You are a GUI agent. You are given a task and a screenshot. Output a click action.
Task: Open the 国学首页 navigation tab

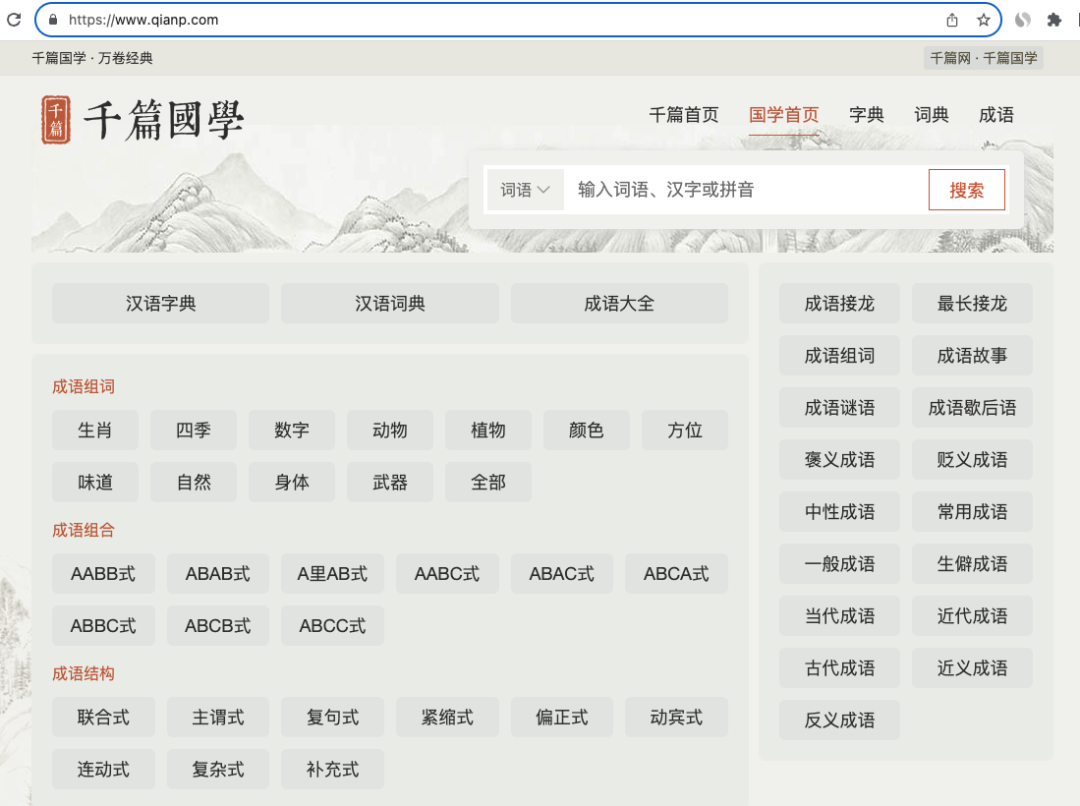tap(783, 115)
